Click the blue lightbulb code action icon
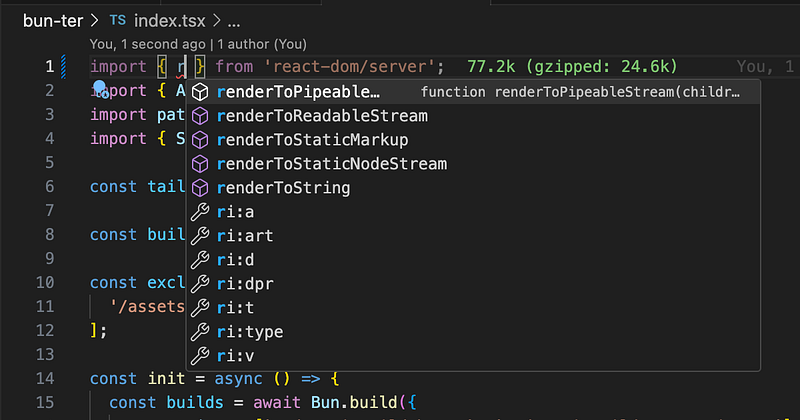Viewport: 800px width, 420px height. (x=100, y=88)
